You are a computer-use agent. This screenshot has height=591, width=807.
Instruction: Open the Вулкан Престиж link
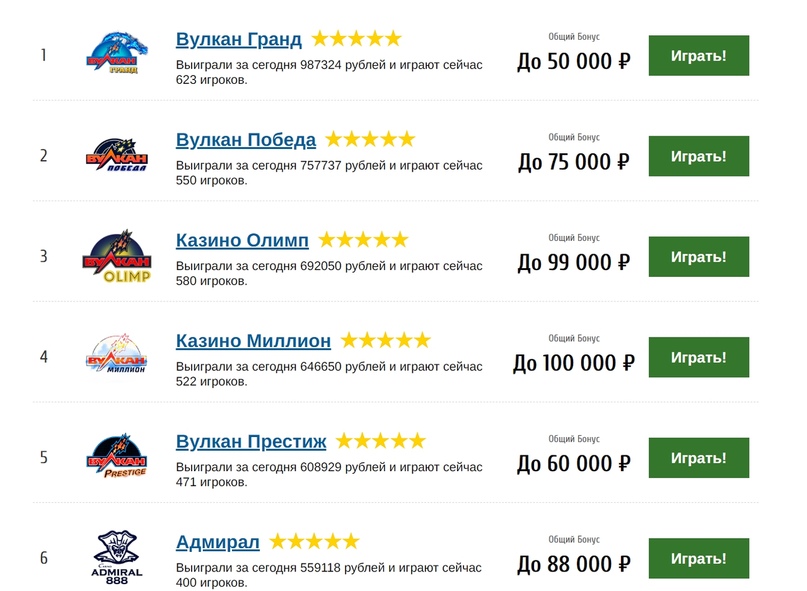pyautogui.click(x=251, y=441)
